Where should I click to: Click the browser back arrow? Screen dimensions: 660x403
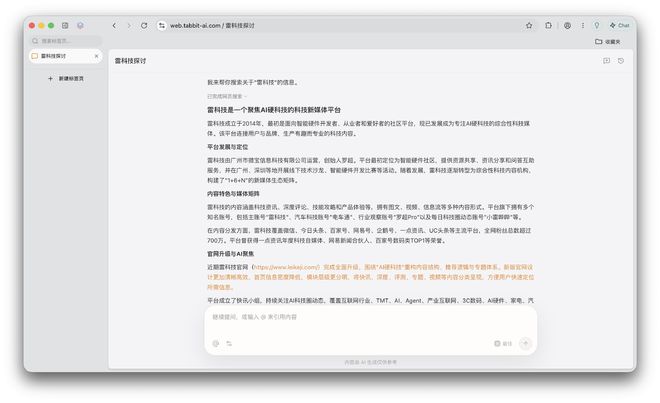click(x=114, y=25)
